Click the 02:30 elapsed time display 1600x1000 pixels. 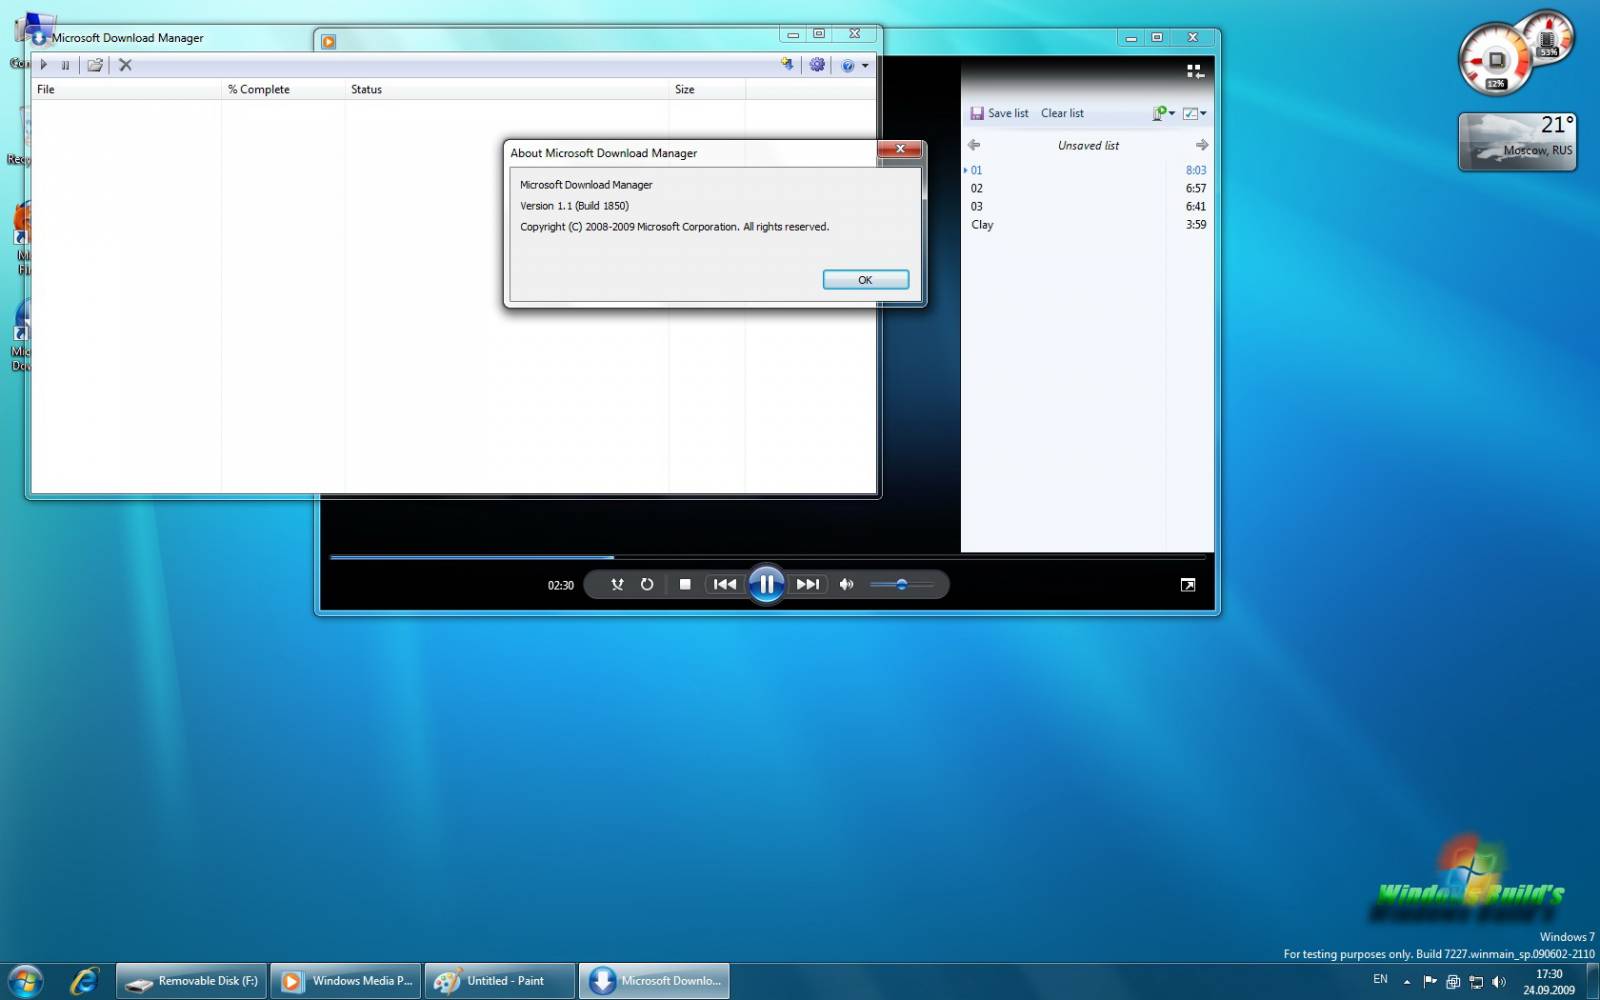[x=561, y=585]
